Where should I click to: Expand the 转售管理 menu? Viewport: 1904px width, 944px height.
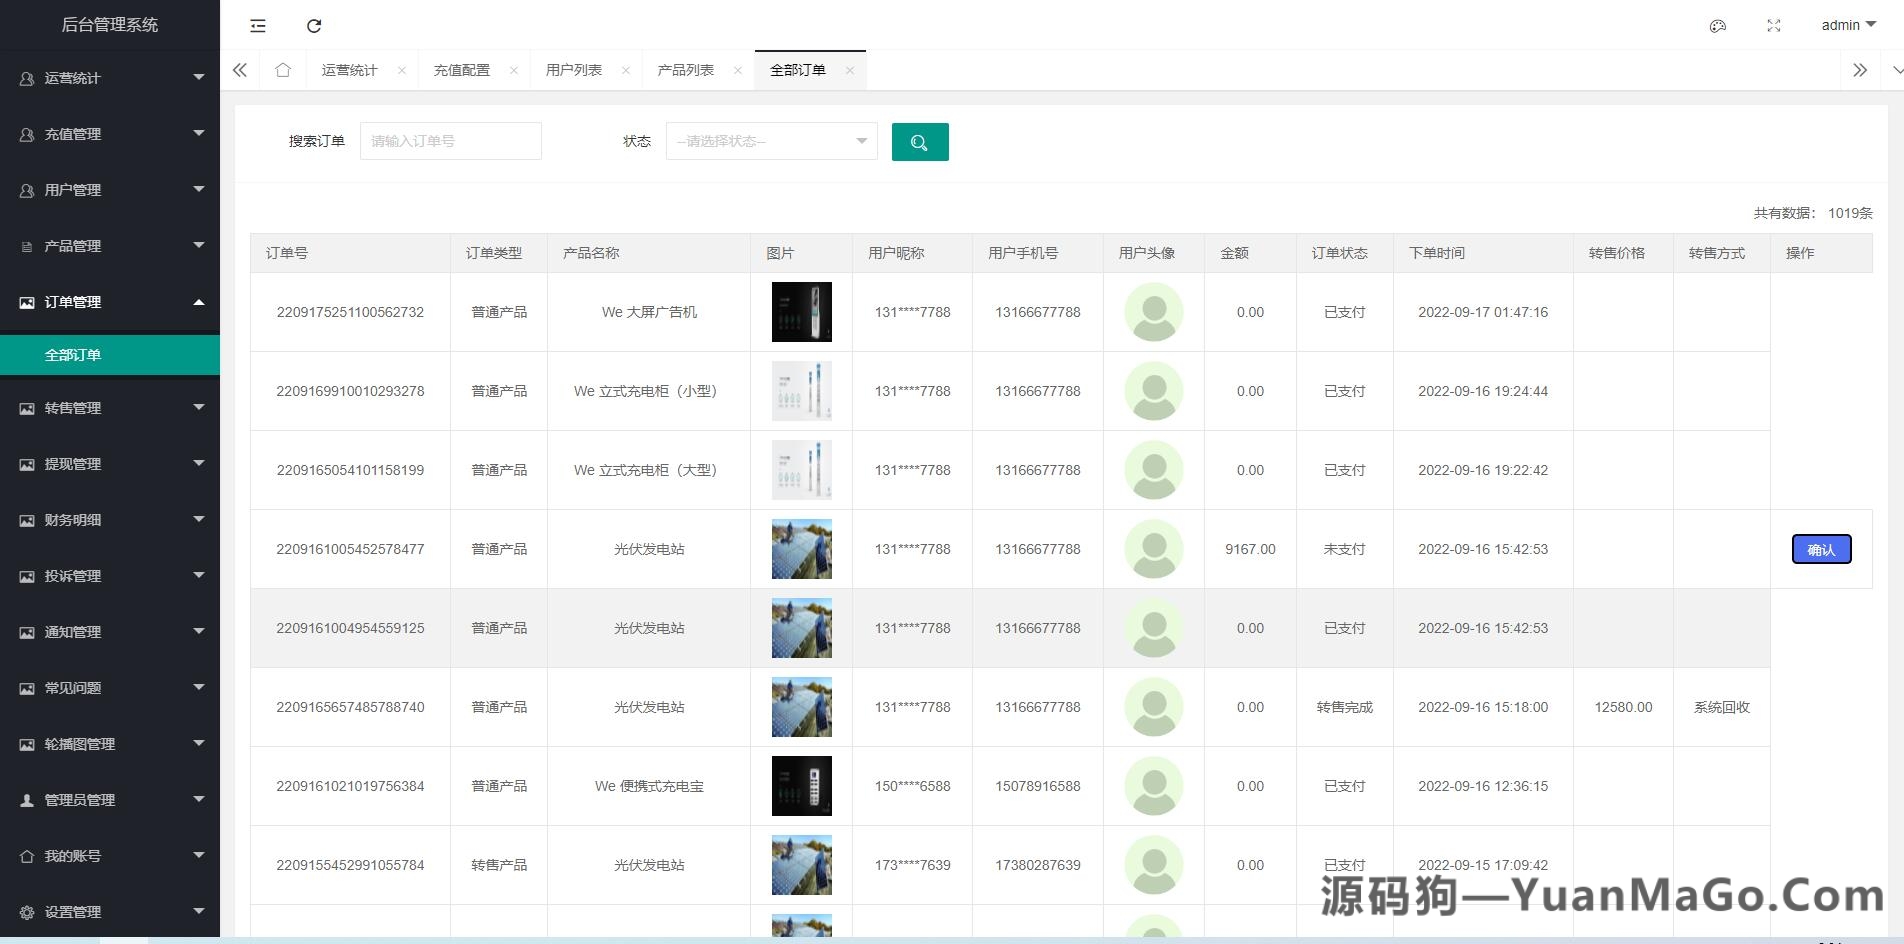[x=110, y=408]
